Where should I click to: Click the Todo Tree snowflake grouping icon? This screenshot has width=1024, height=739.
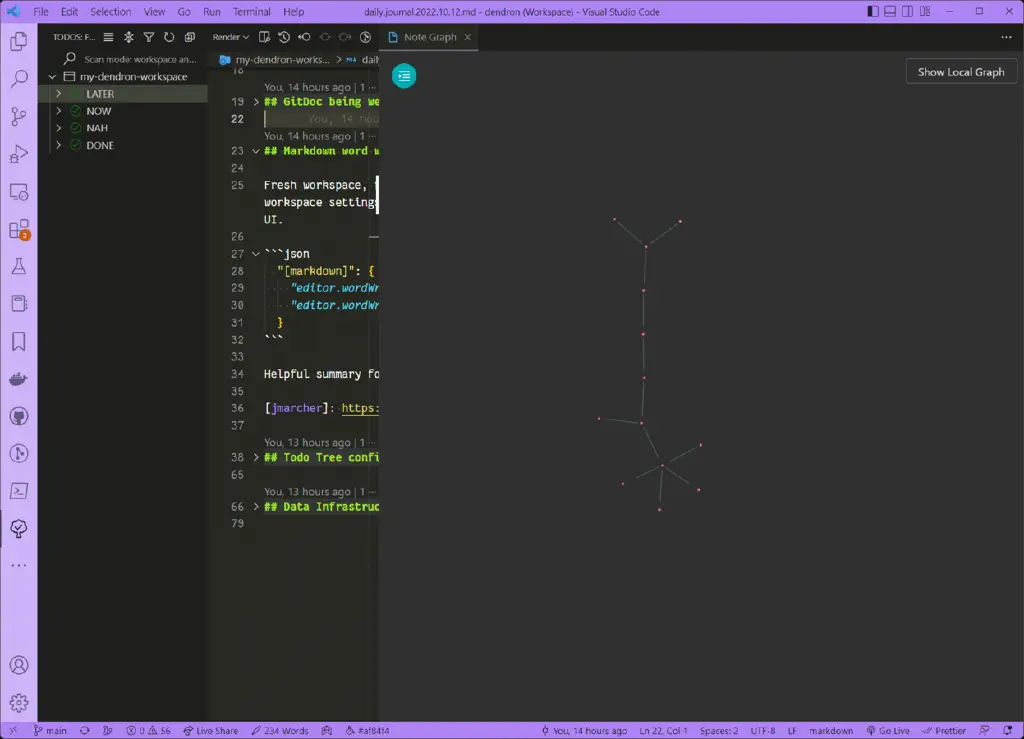(x=129, y=37)
